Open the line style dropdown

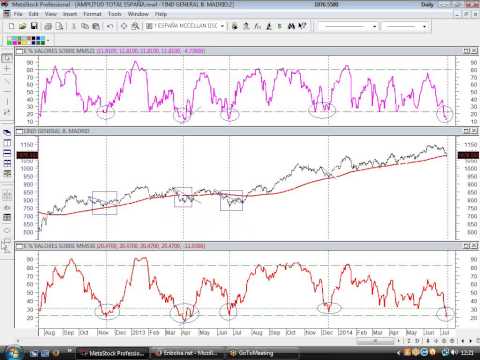[374, 26]
